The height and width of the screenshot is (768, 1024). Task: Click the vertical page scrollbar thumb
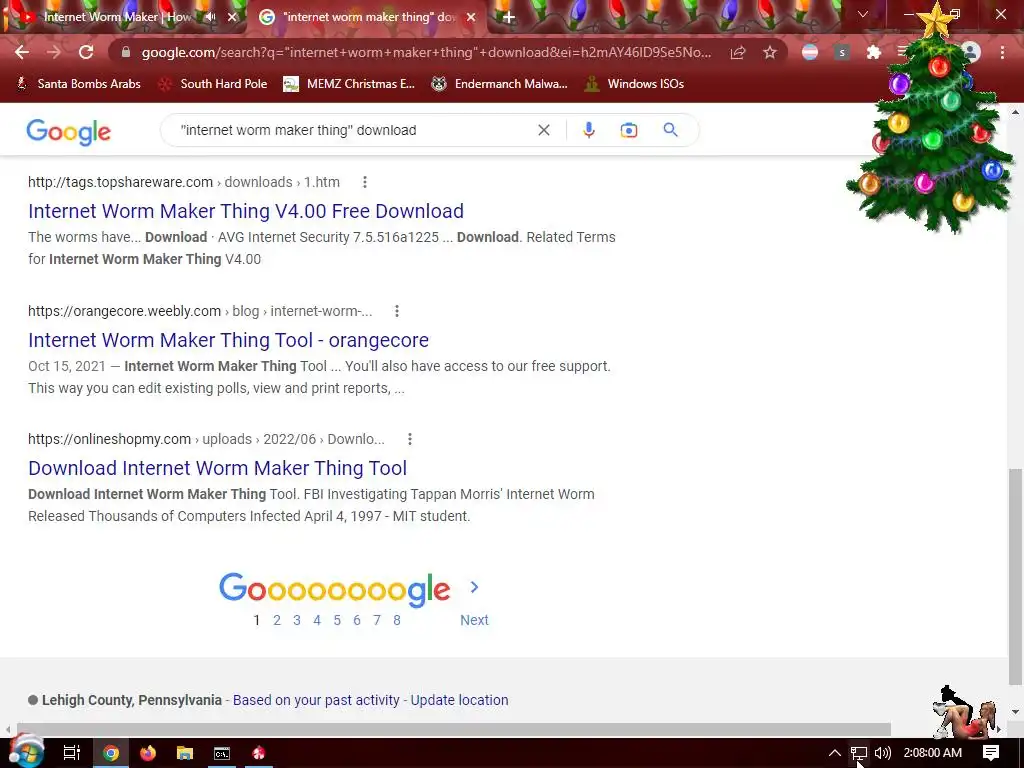[x=1015, y=577]
